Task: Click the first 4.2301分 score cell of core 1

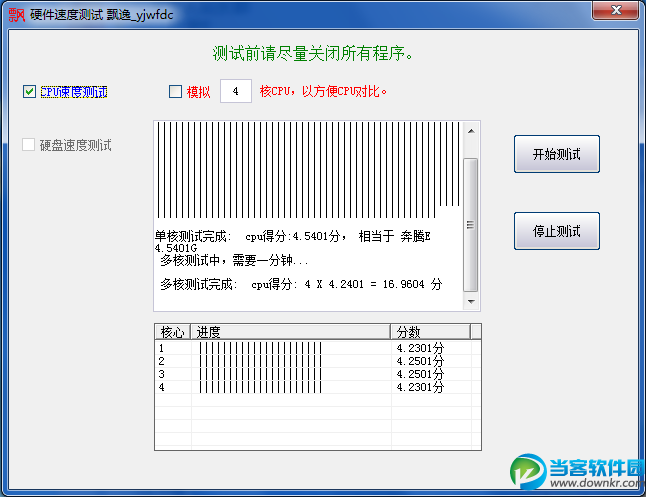Action: [x=420, y=348]
